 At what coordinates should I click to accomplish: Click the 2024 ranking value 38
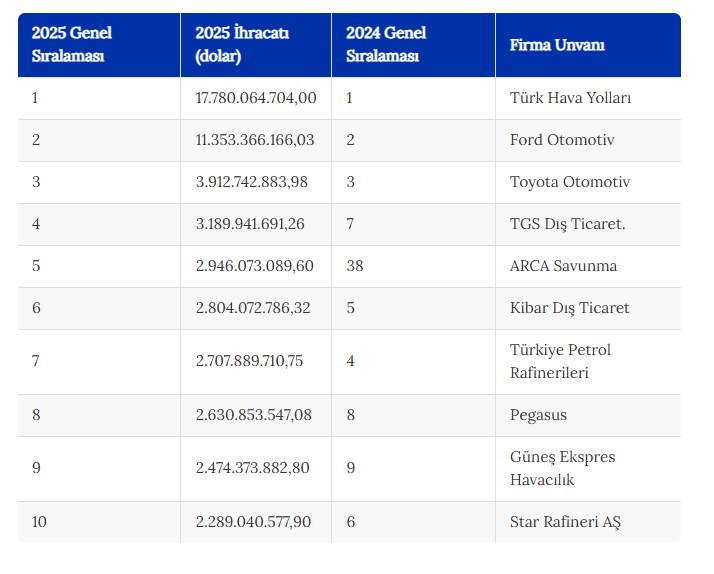355,265
